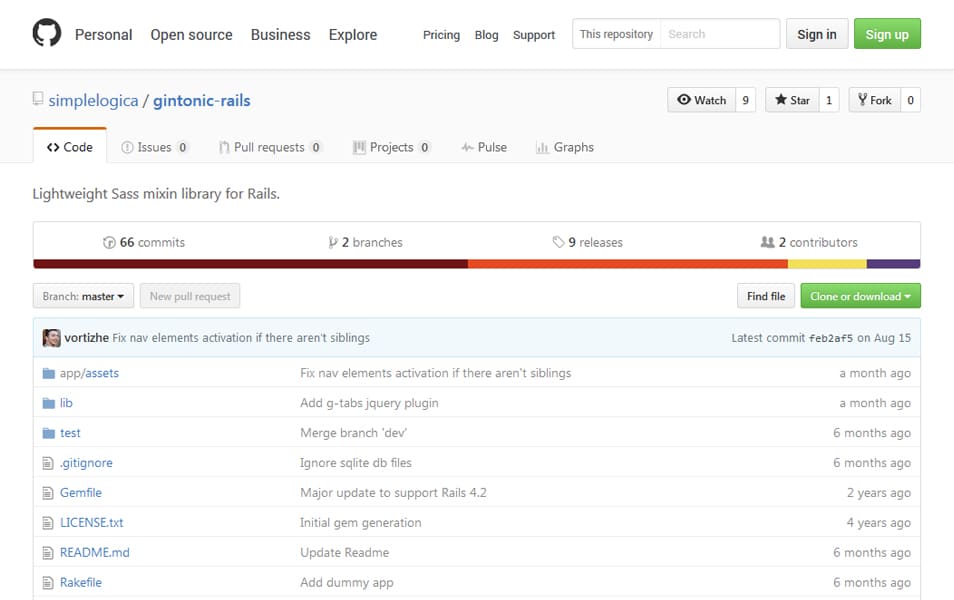
Task: Watch this repository
Action: [702, 100]
